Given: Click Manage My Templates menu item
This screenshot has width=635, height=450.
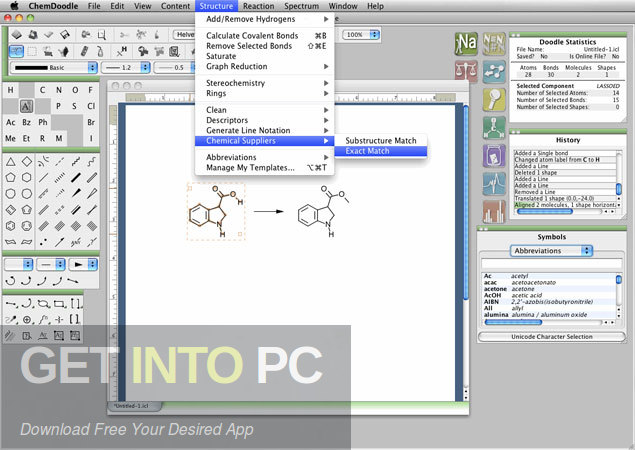Looking at the screenshot, I should [x=264, y=168].
